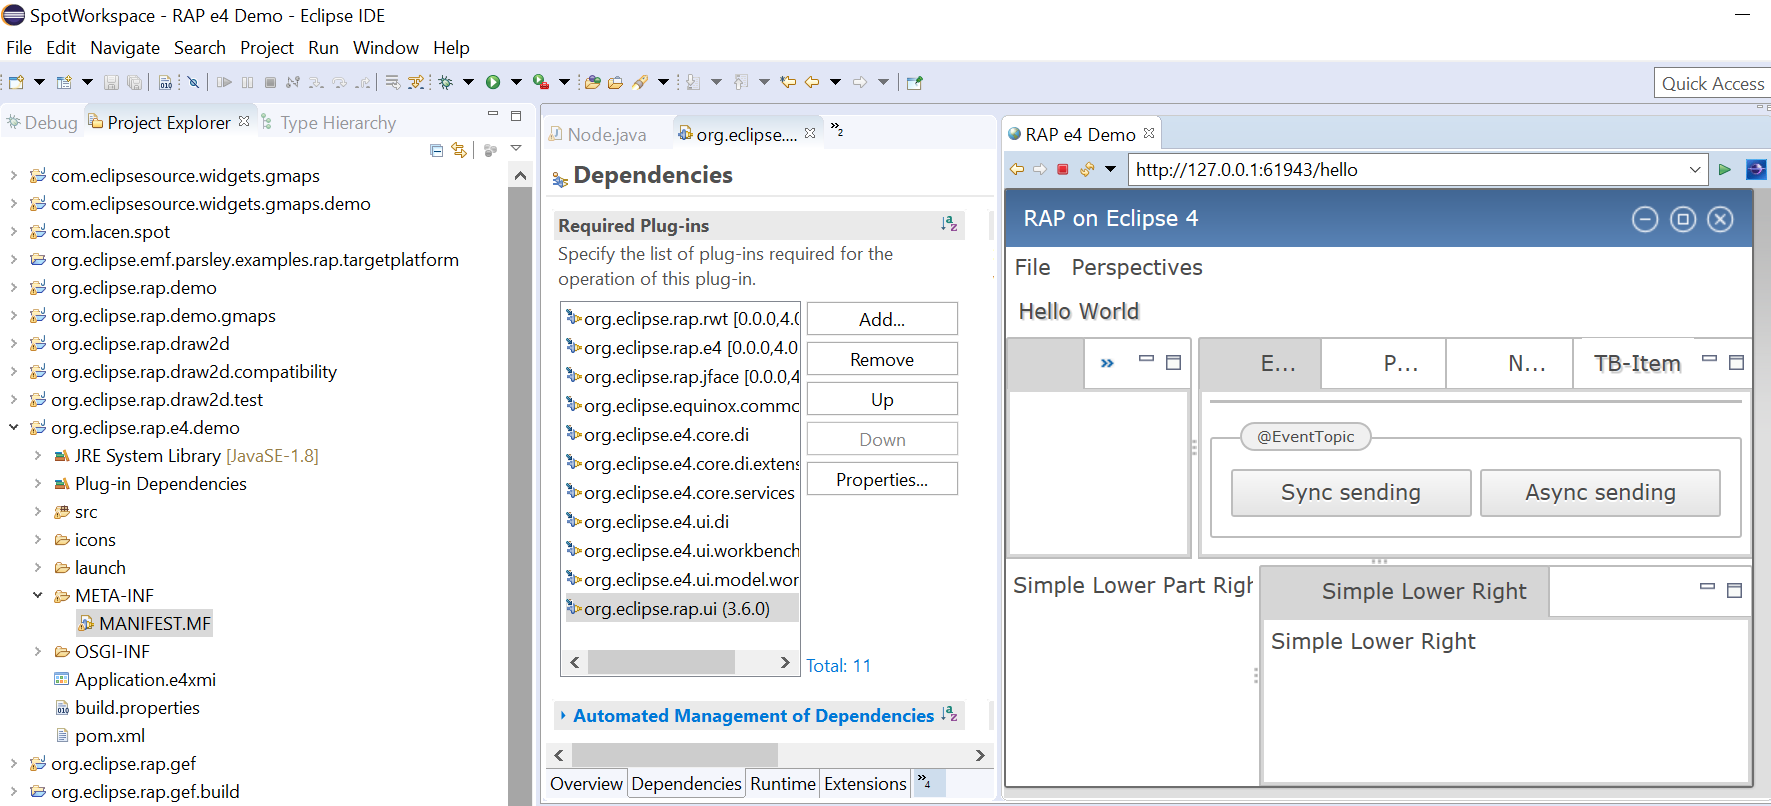
Task: Click the Run Last Tool (external tools) icon
Action: click(541, 83)
